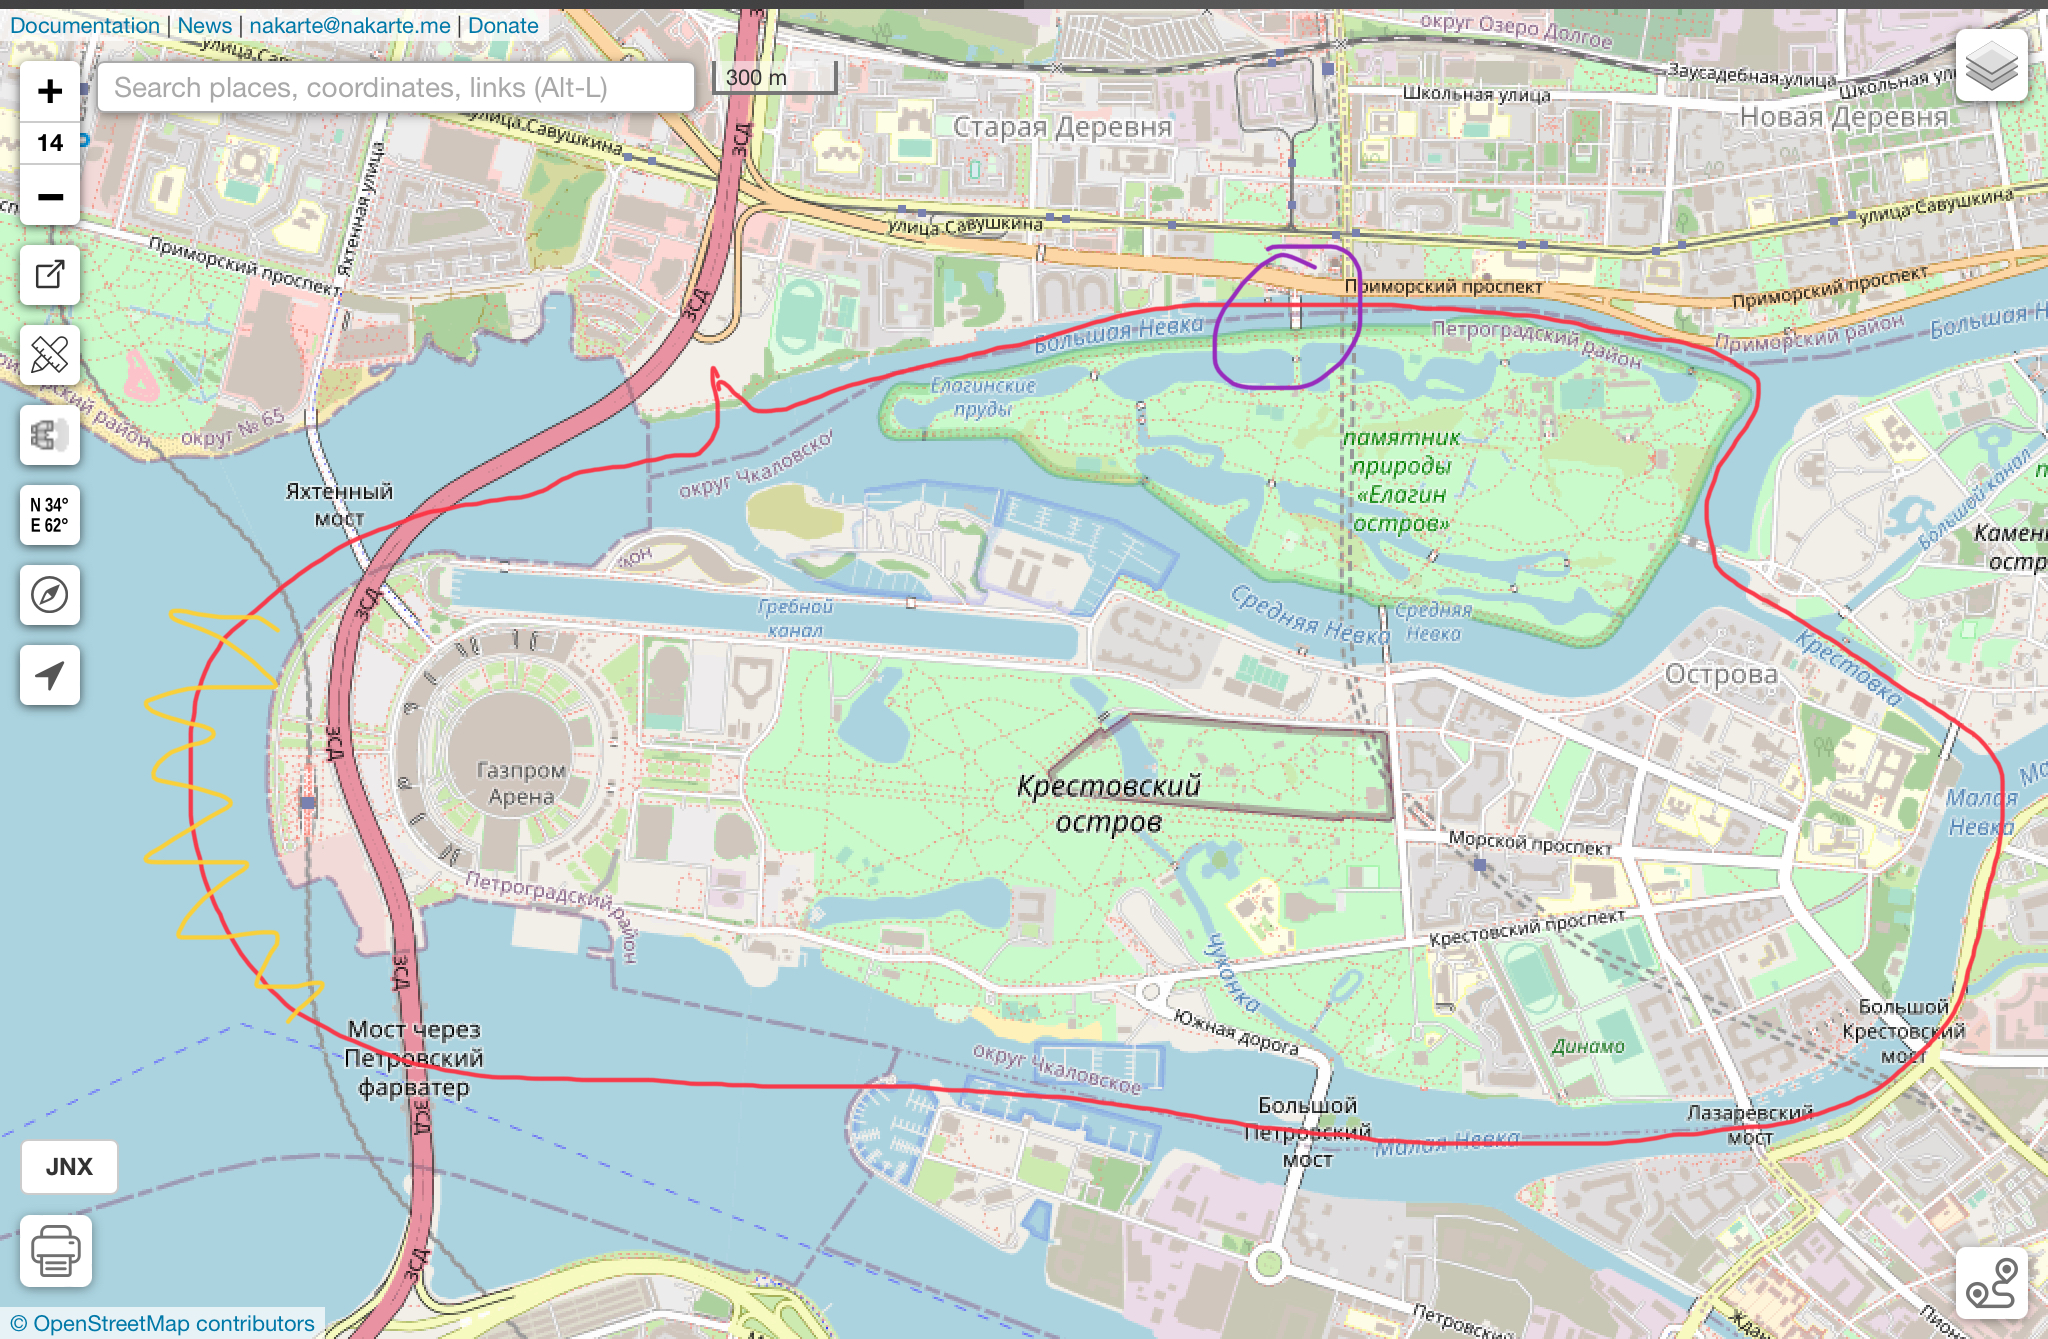Open the print map panel

(56, 1251)
